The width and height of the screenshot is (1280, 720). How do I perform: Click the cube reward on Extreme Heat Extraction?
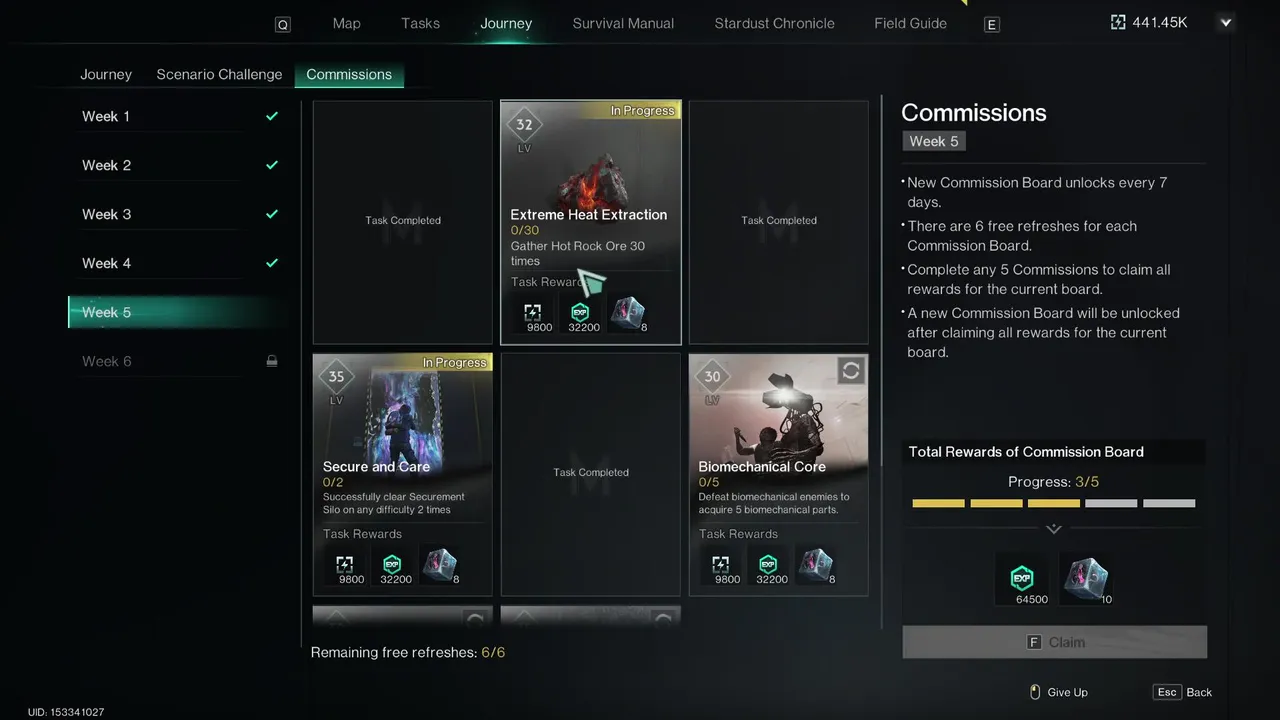coord(629,313)
